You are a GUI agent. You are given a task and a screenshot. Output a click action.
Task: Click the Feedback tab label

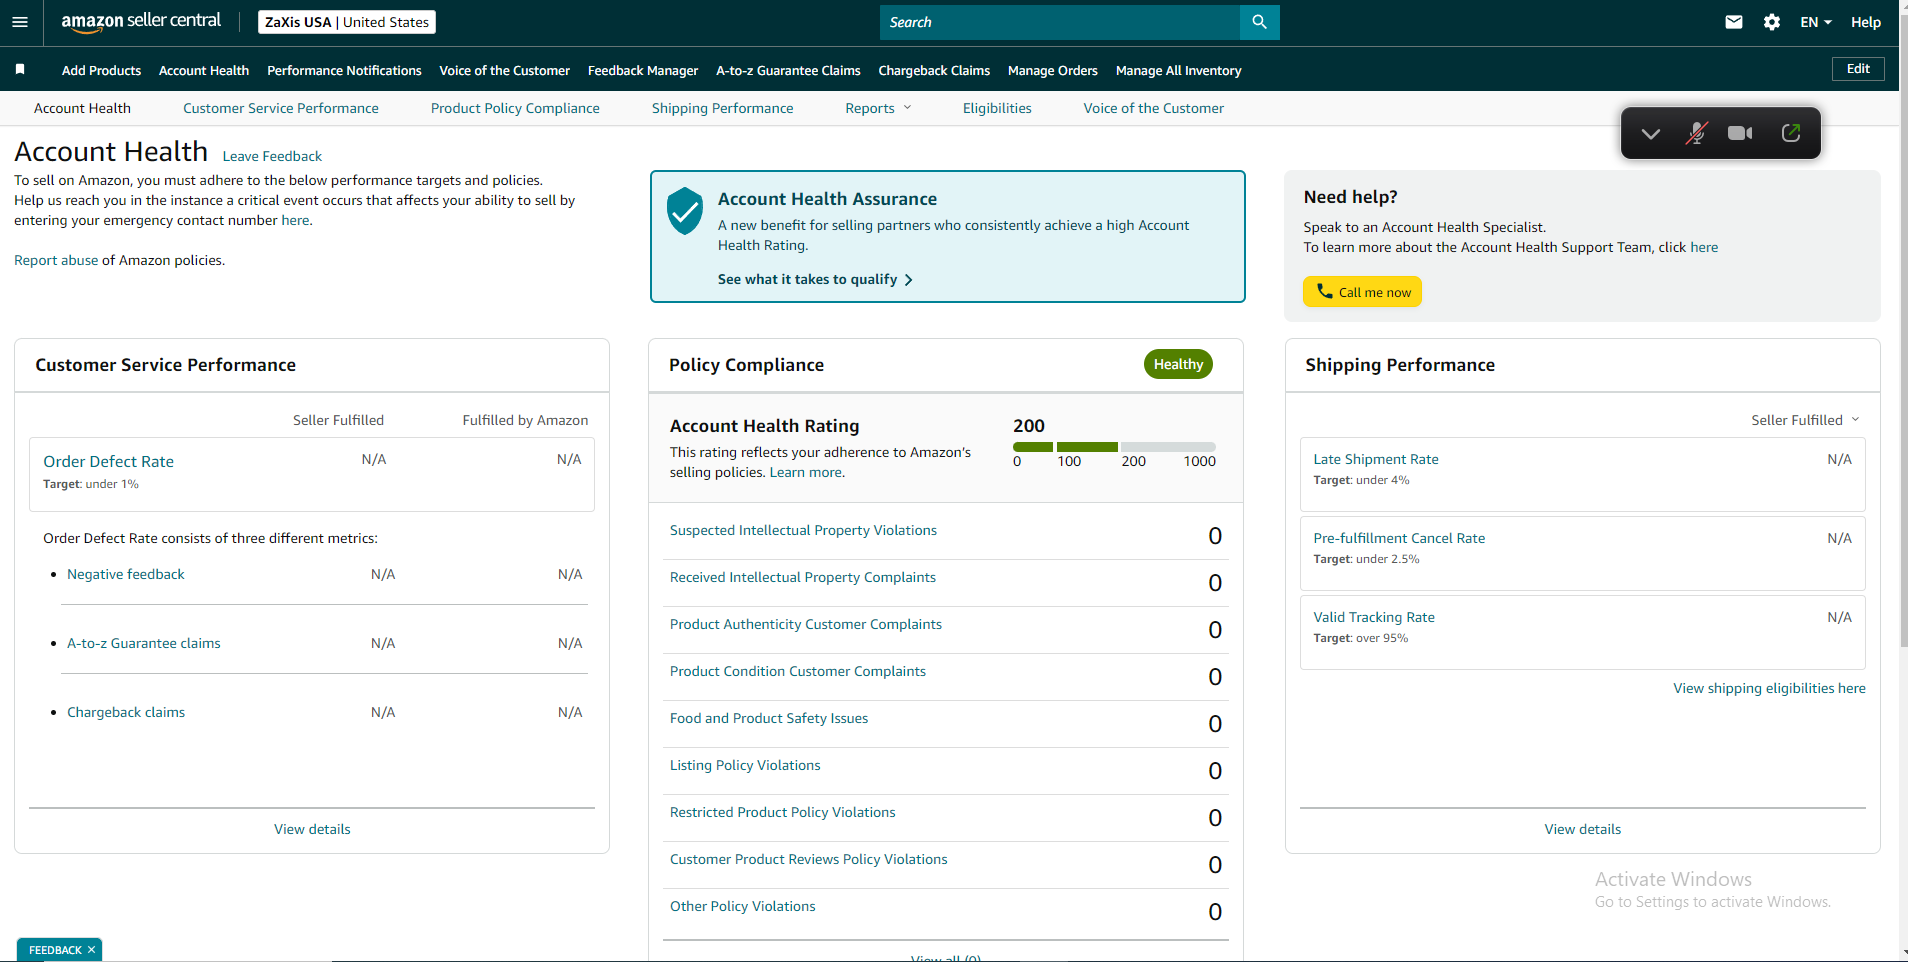click(55, 950)
